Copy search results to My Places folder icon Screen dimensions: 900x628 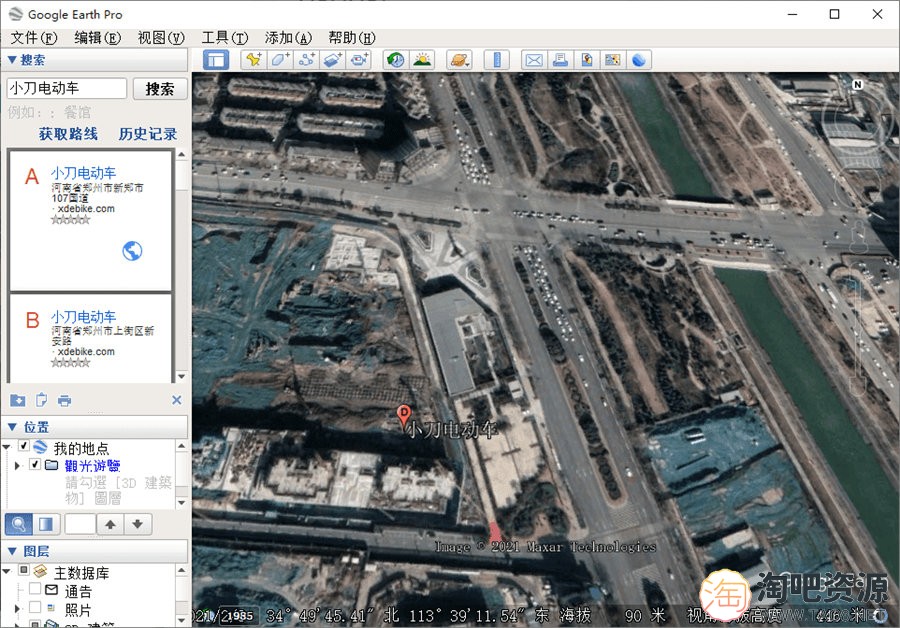(x=18, y=400)
